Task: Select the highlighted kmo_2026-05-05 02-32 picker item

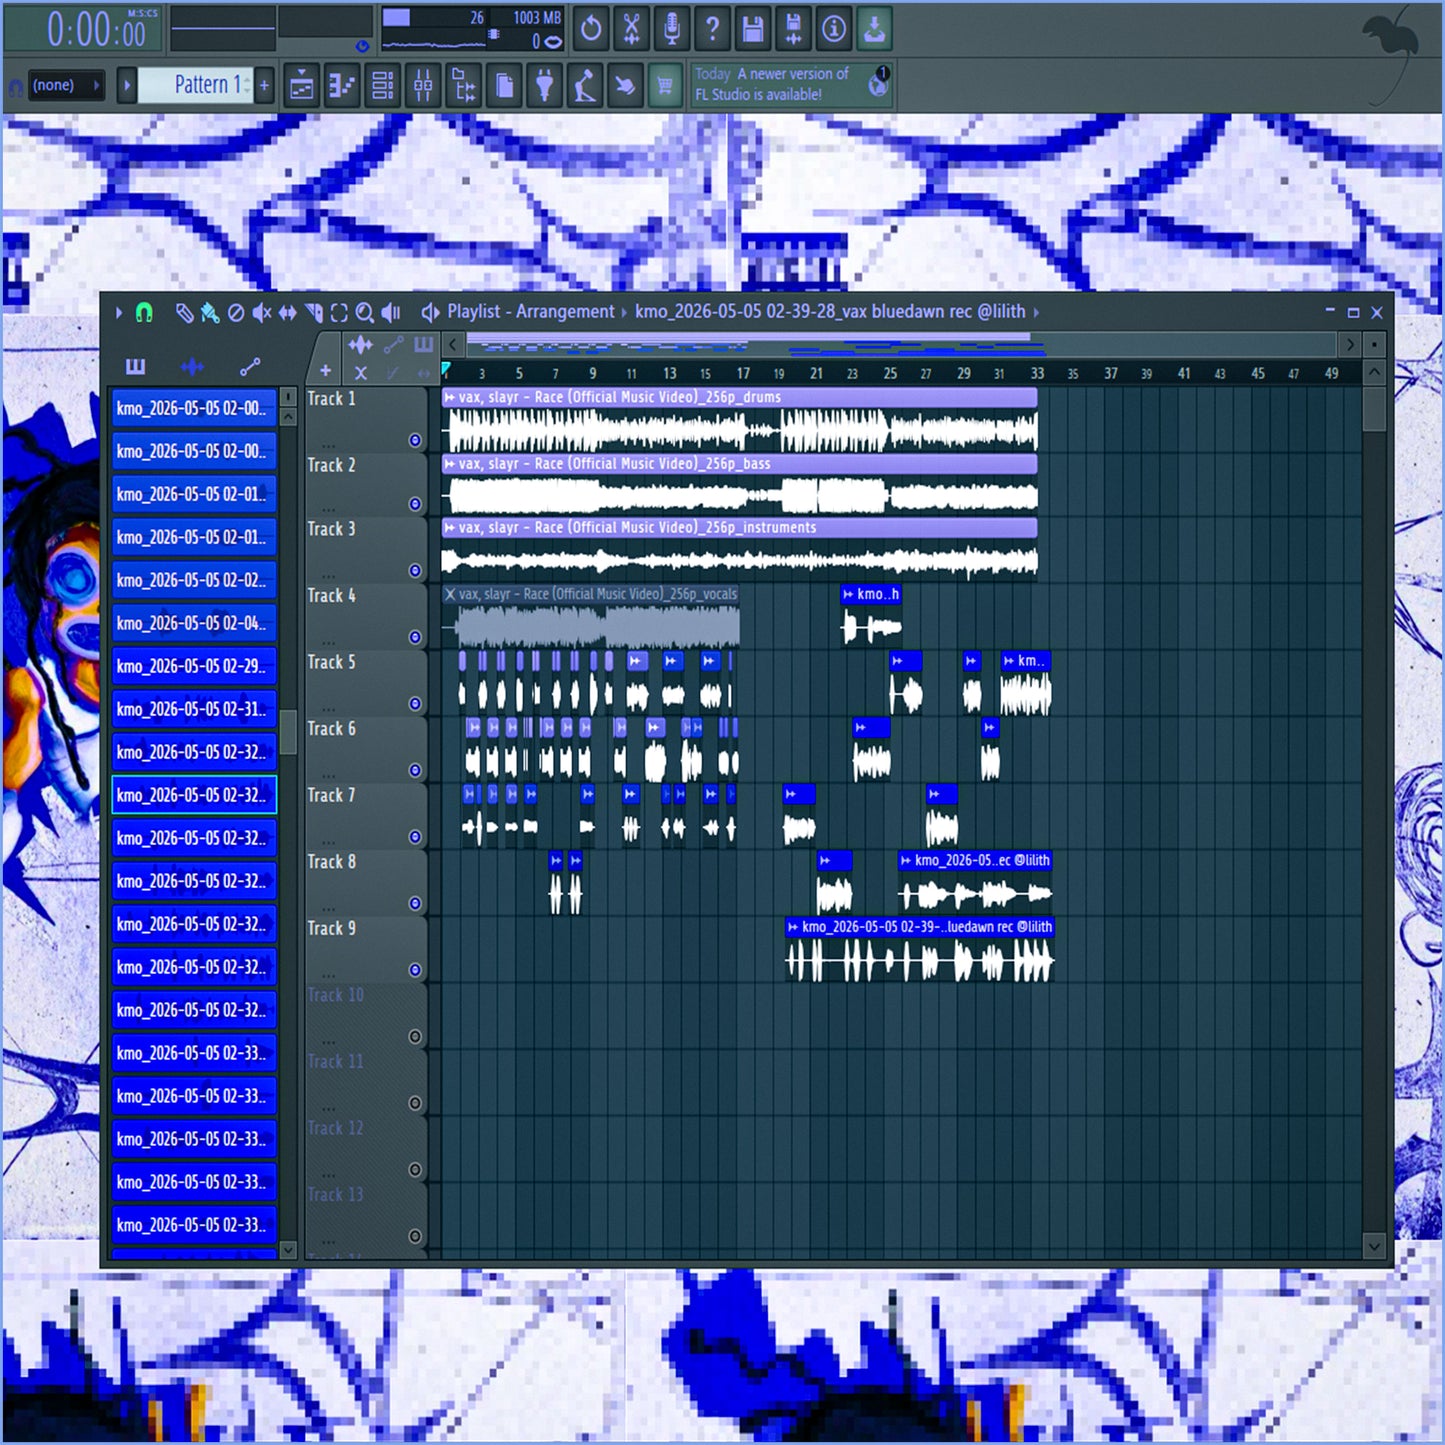Action: pyautogui.click(x=194, y=796)
